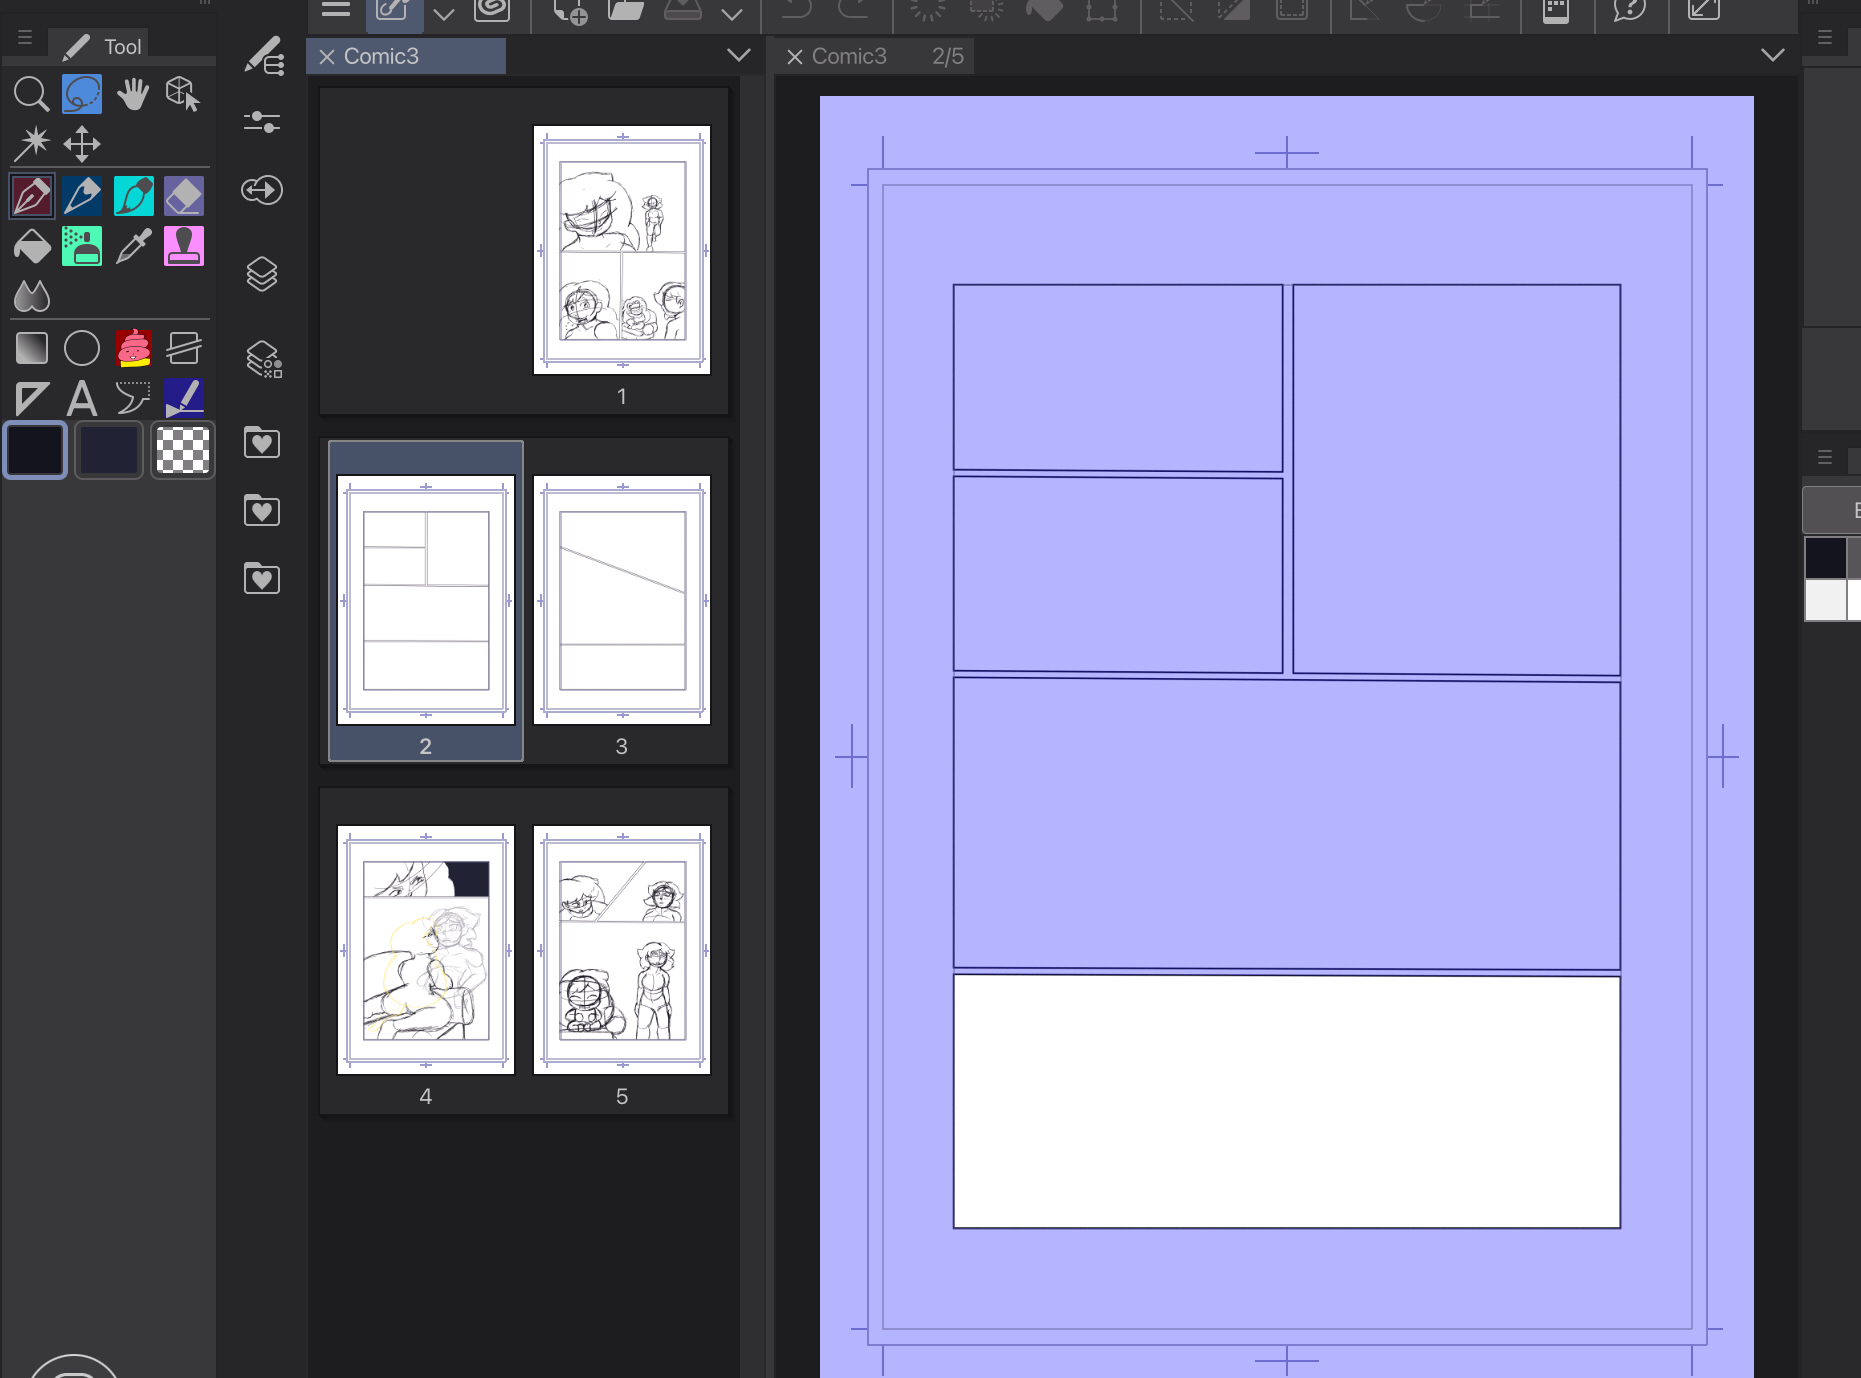This screenshot has width=1861, height=1378.
Task: Select the Balloon speech bubble tool
Action: [x=133, y=398]
